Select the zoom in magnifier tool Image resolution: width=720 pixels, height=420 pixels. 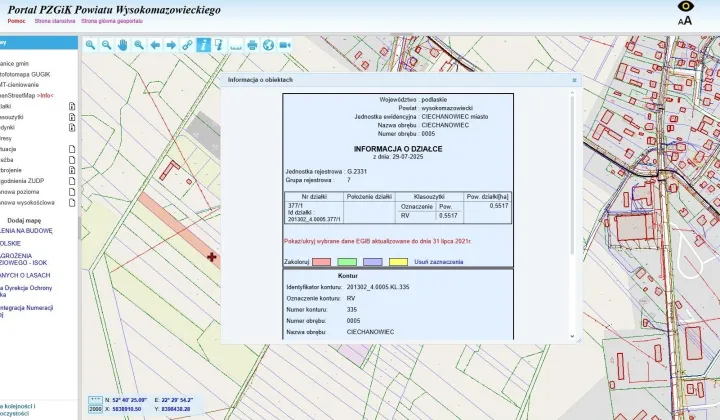click(x=90, y=45)
